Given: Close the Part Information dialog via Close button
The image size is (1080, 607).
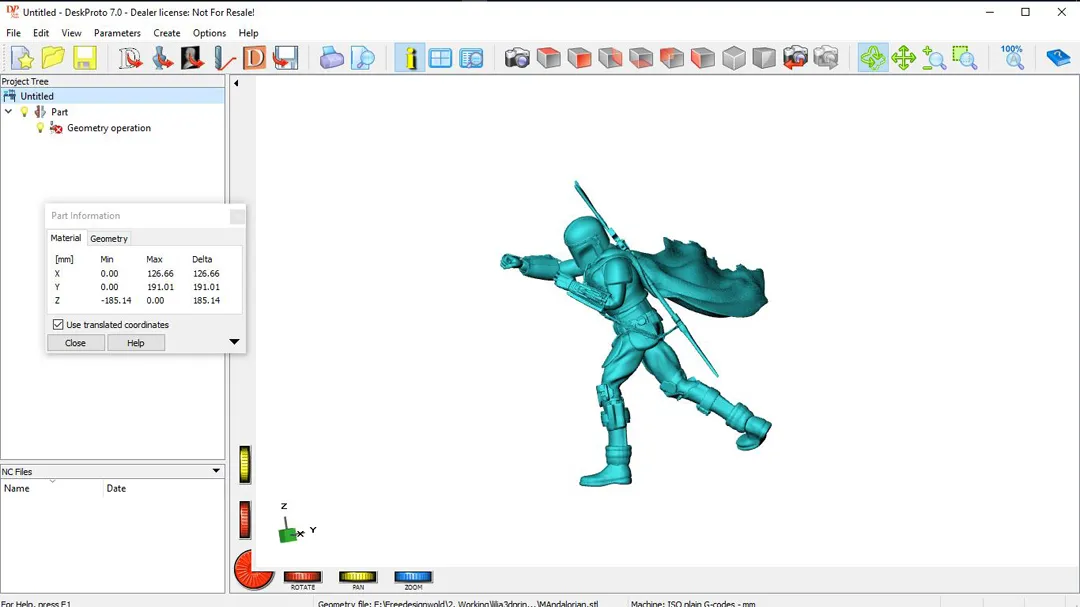Looking at the screenshot, I should (x=76, y=343).
